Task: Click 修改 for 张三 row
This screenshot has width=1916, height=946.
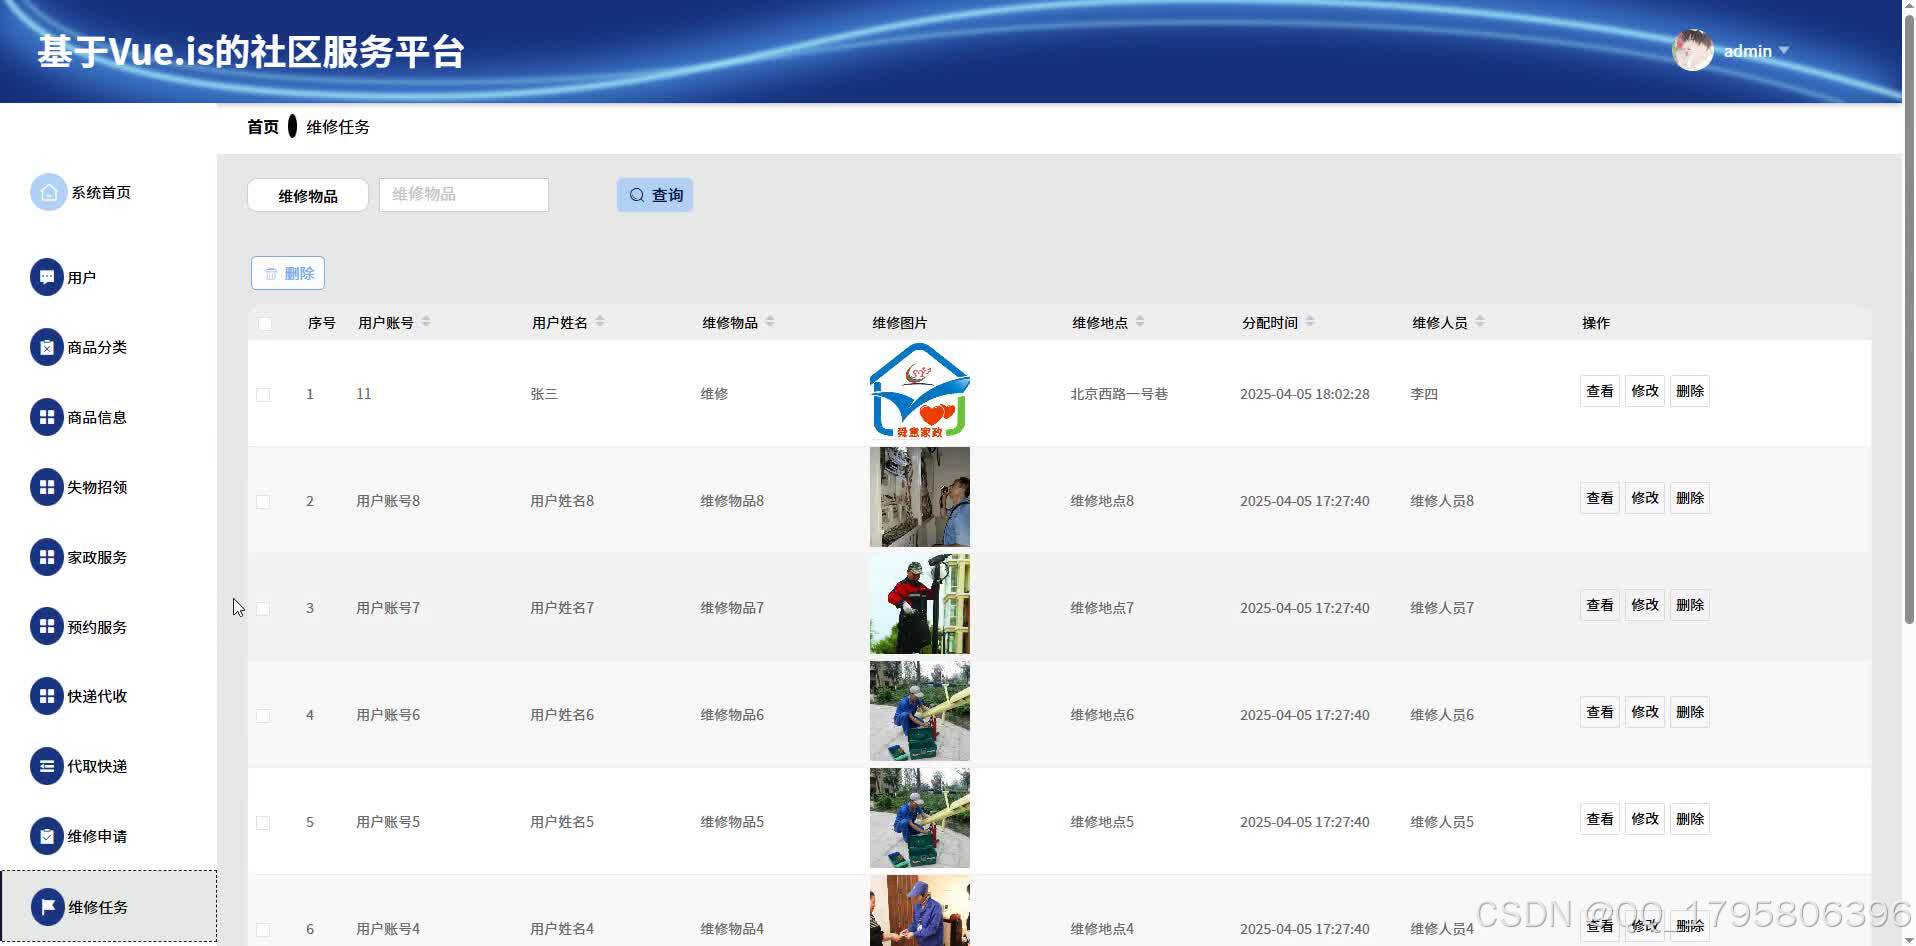Action: 1645,391
